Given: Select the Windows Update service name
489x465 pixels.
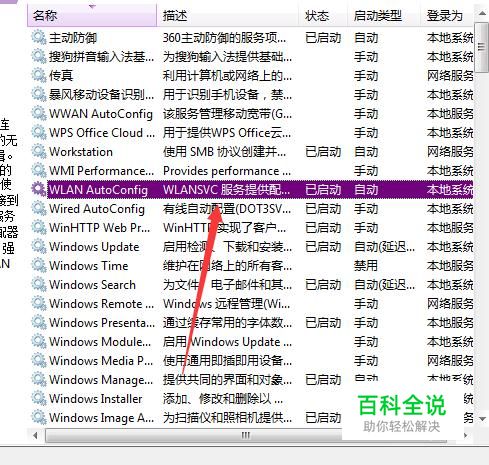Looking at the screenshot, I should point(94,247).
